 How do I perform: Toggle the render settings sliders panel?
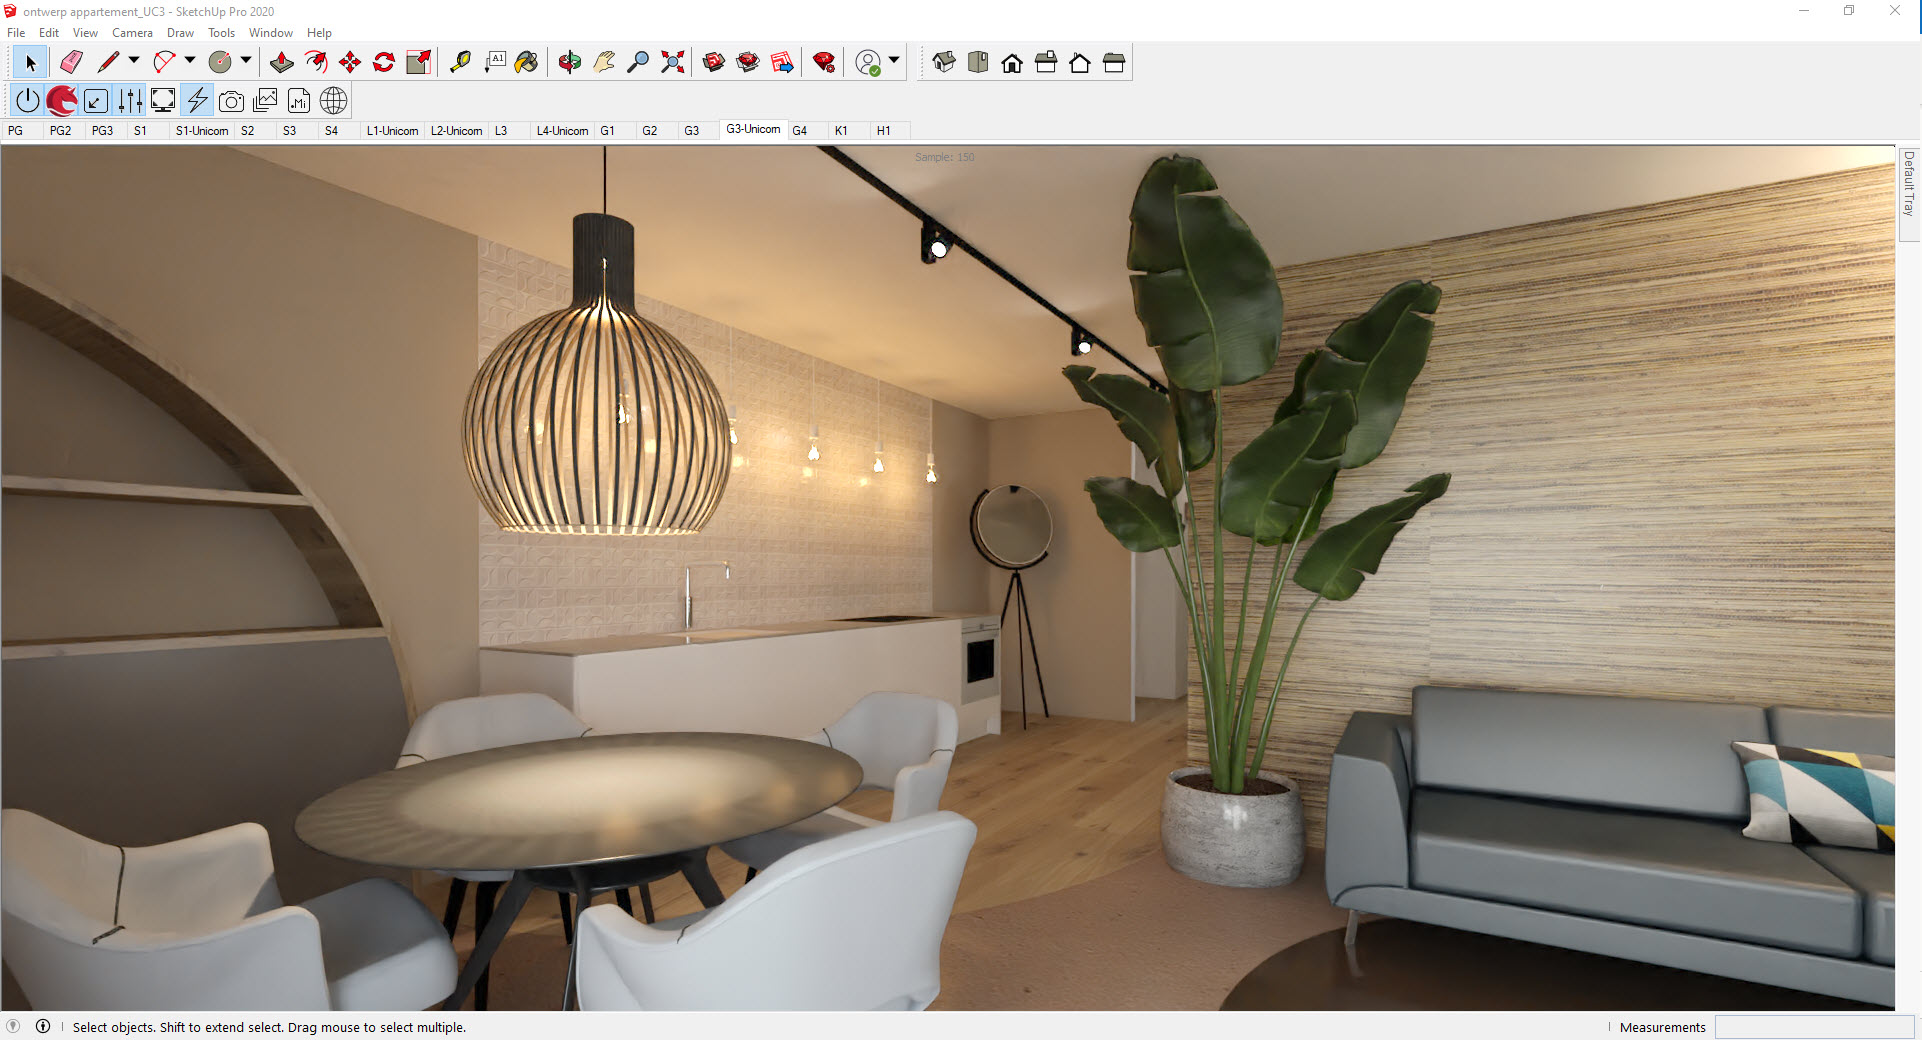(130, 101)
